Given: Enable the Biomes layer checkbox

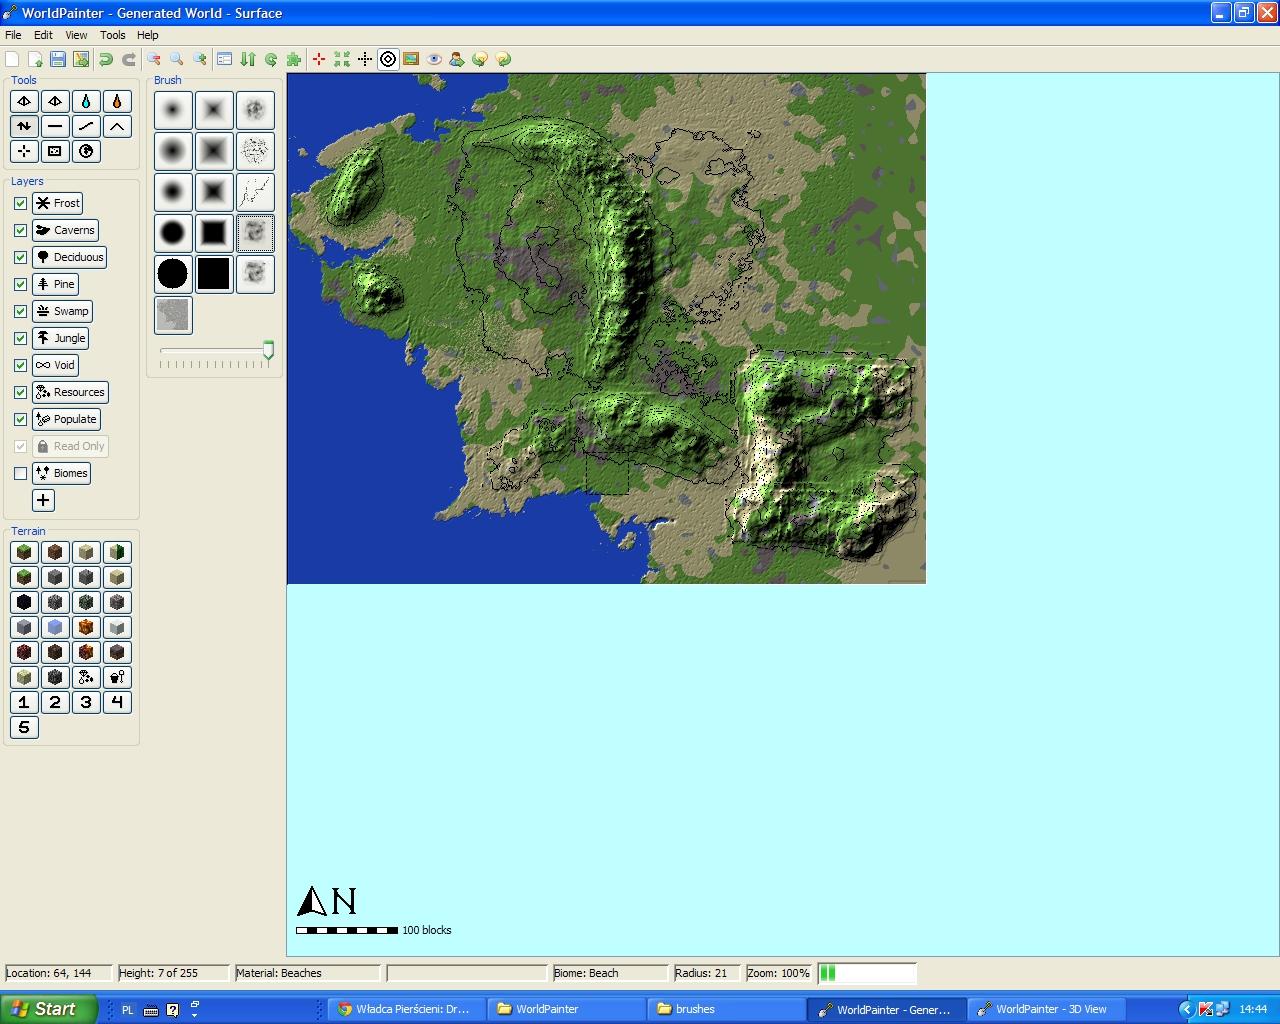Looking at the screenshot, I should coord(20,473).
